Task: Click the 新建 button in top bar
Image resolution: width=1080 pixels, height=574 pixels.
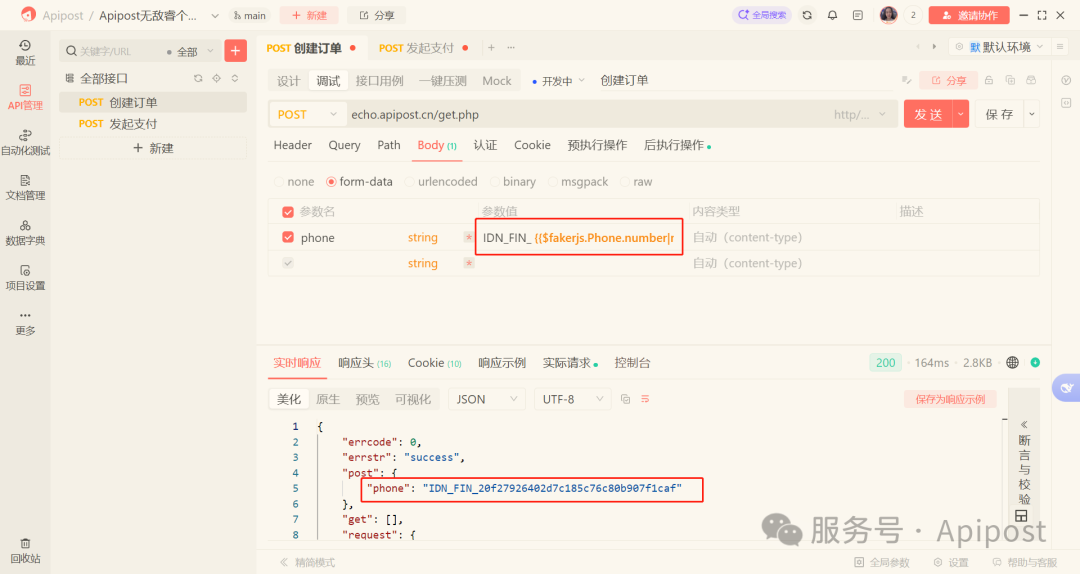Action: coord(309,15)
